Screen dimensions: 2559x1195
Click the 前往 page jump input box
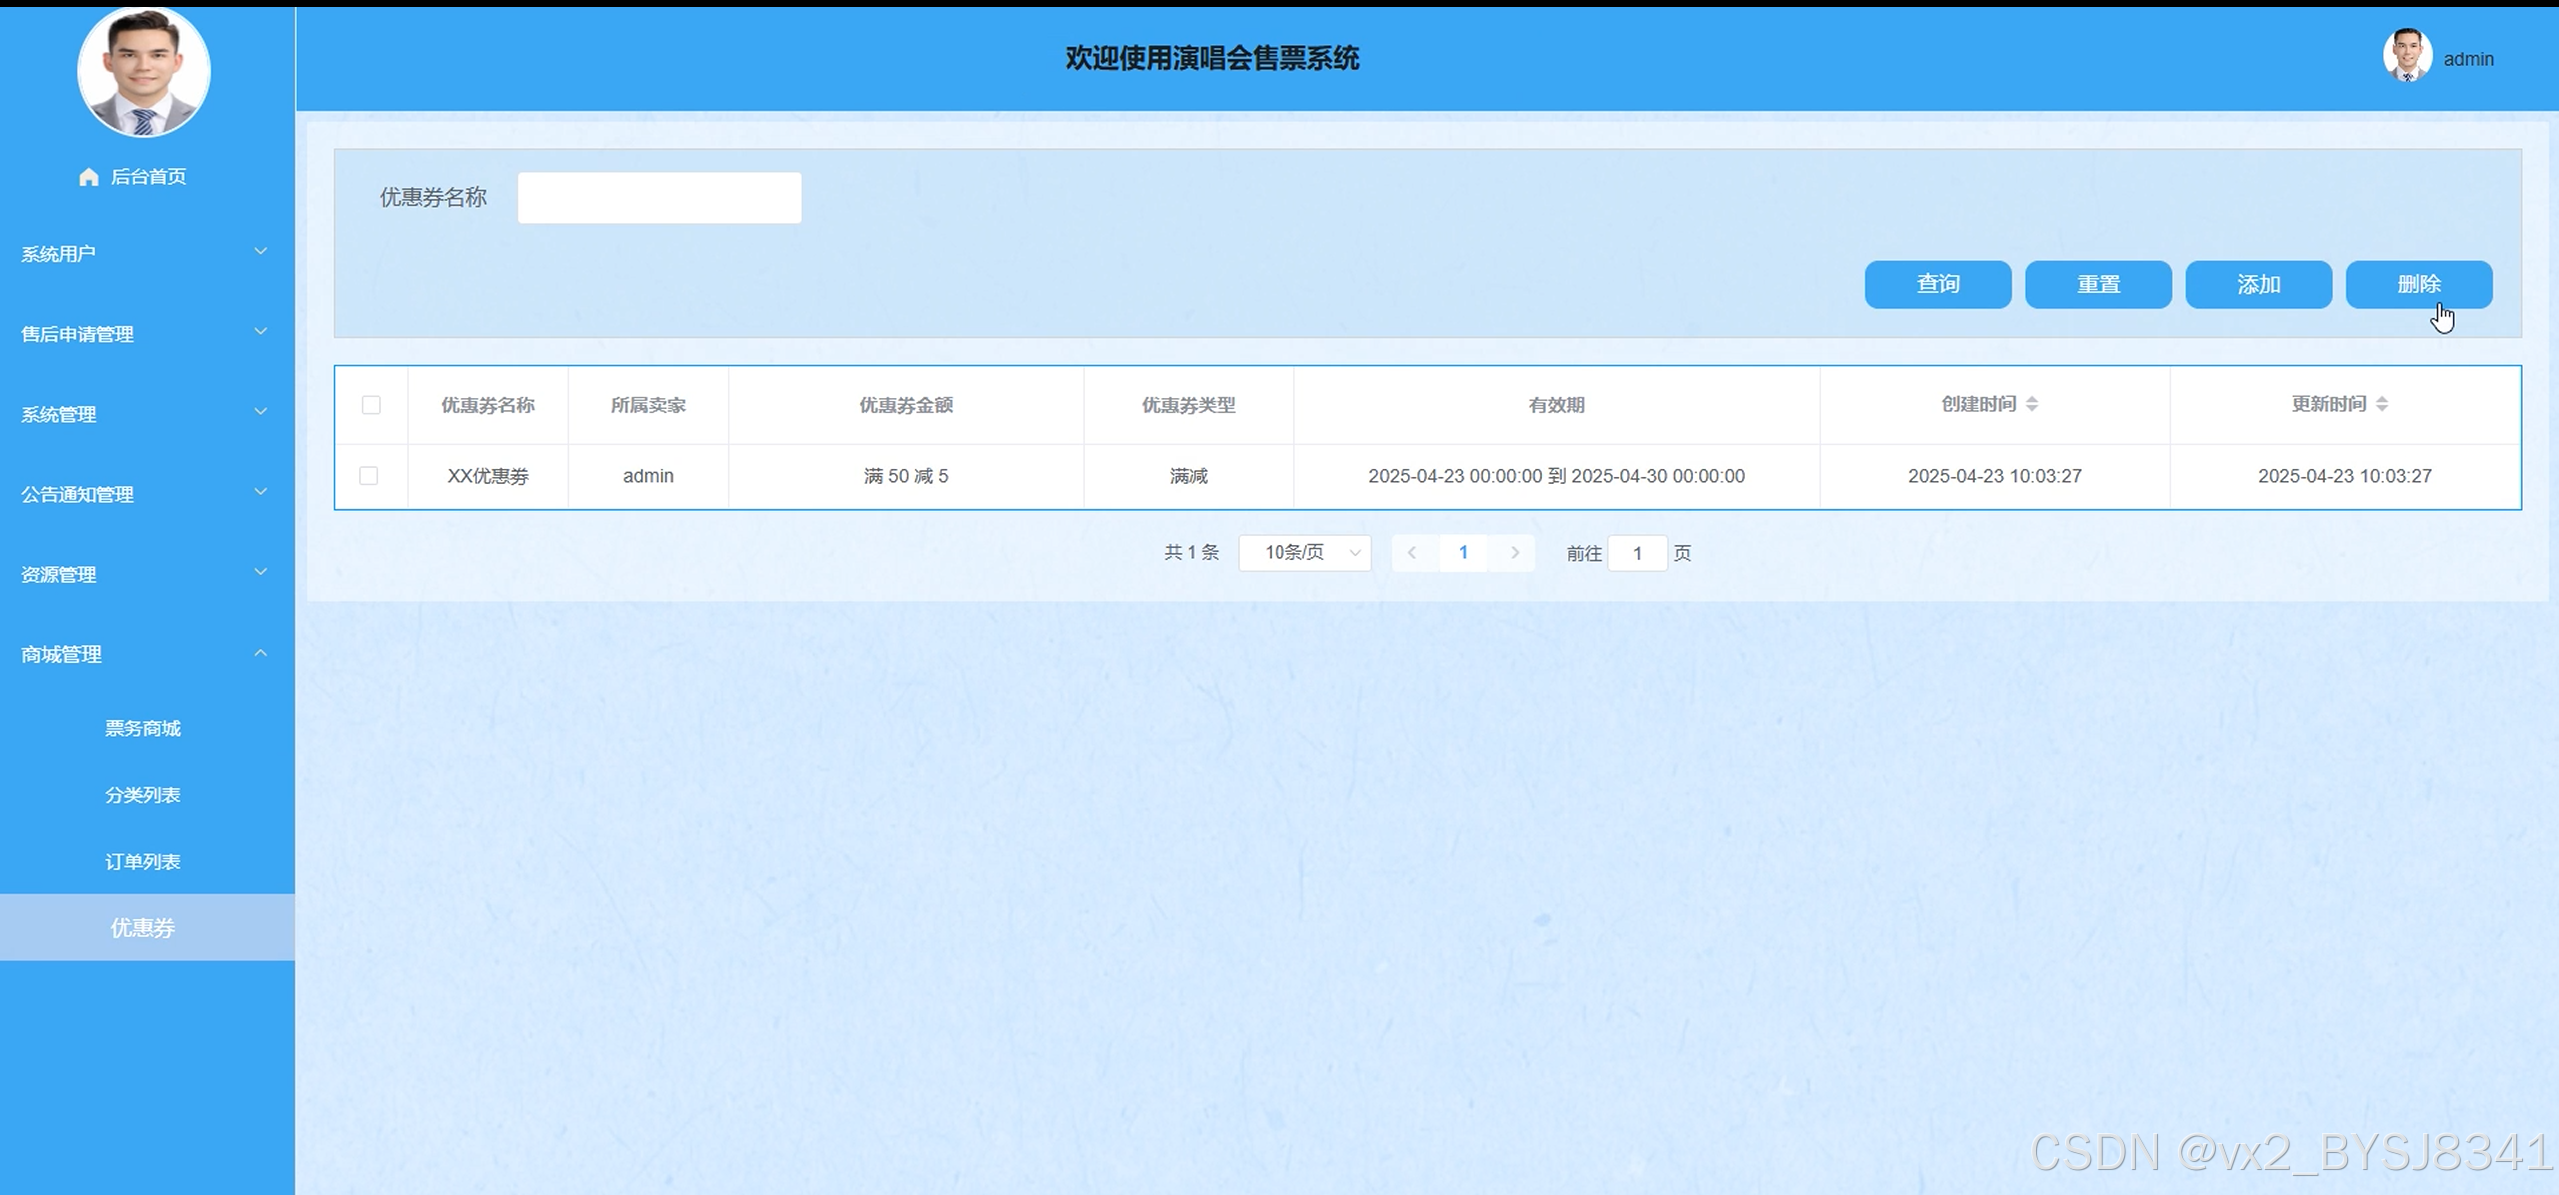[1637, 553]
